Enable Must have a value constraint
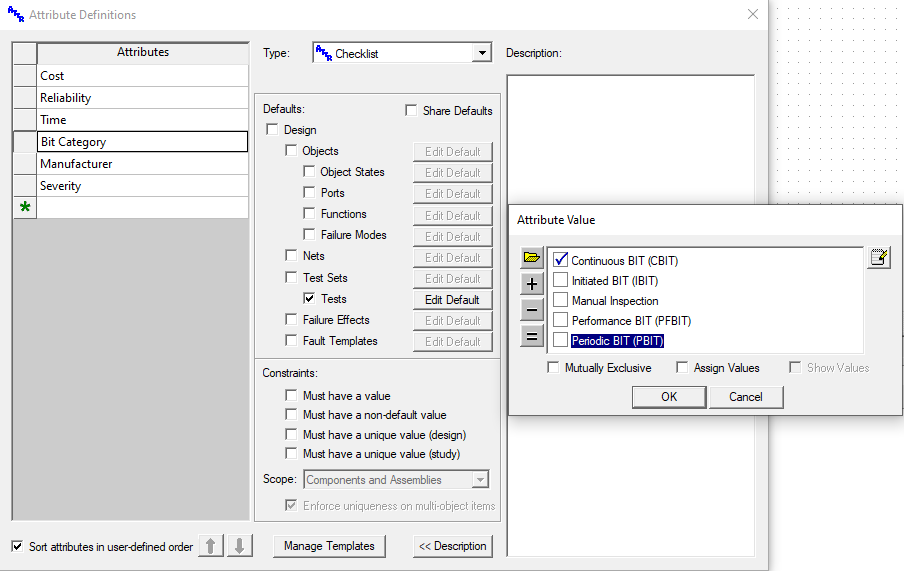904x571 pixels. tap(291, 395)
